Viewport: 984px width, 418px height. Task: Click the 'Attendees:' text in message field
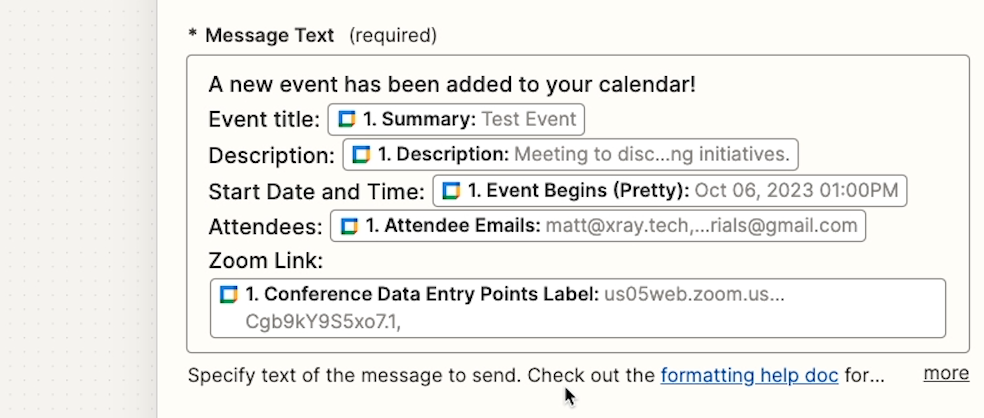265,227
